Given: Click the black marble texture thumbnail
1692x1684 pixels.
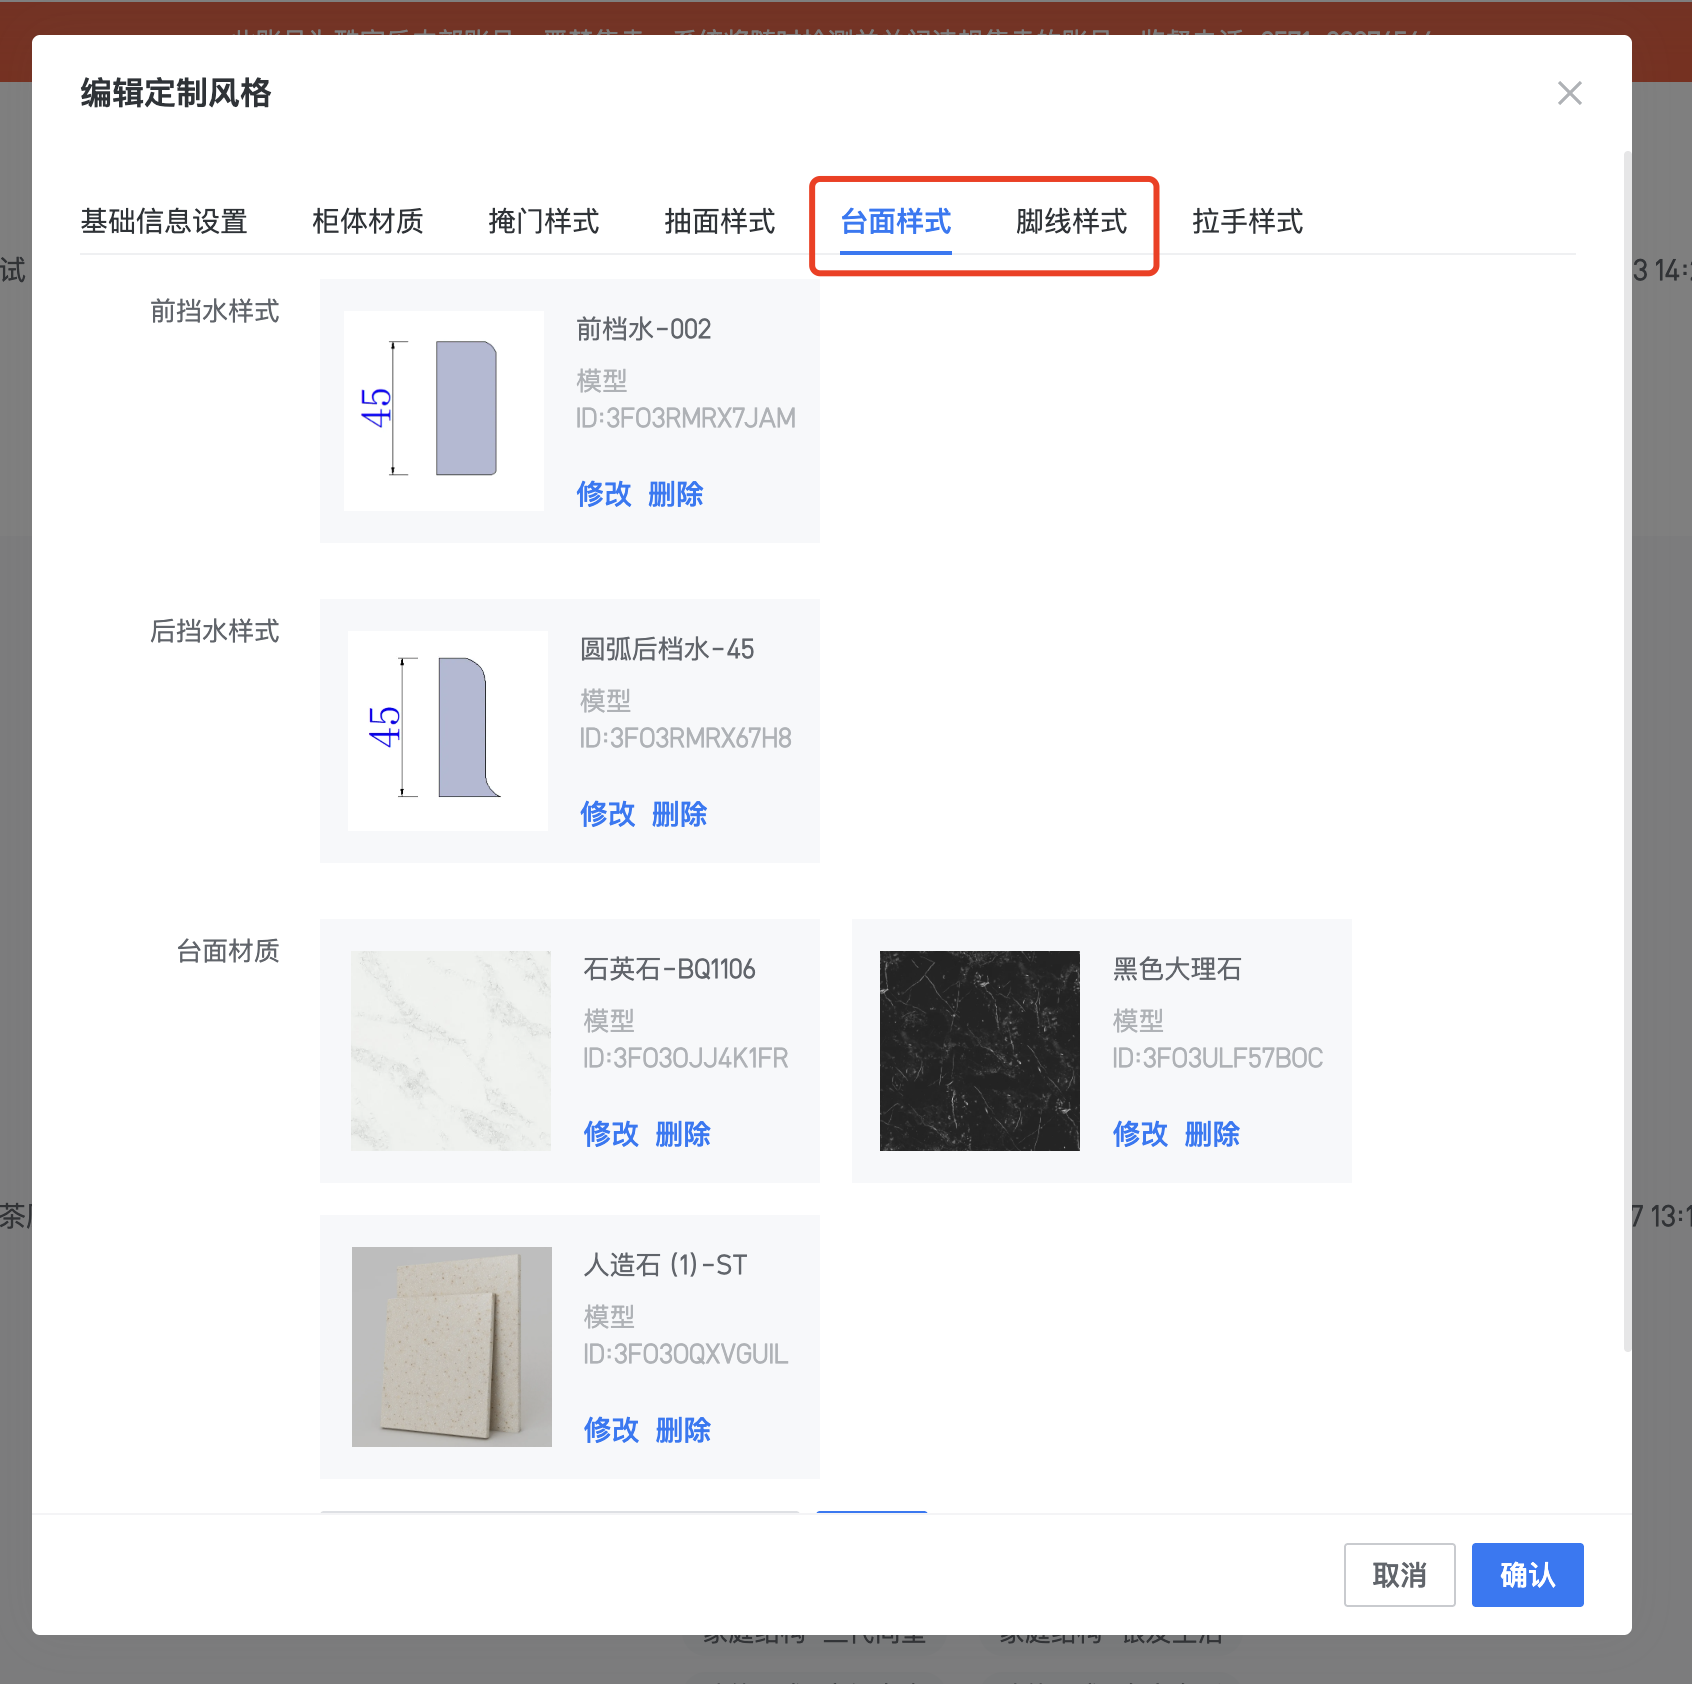Looking at the screenshot, I should pos(979,1050).
